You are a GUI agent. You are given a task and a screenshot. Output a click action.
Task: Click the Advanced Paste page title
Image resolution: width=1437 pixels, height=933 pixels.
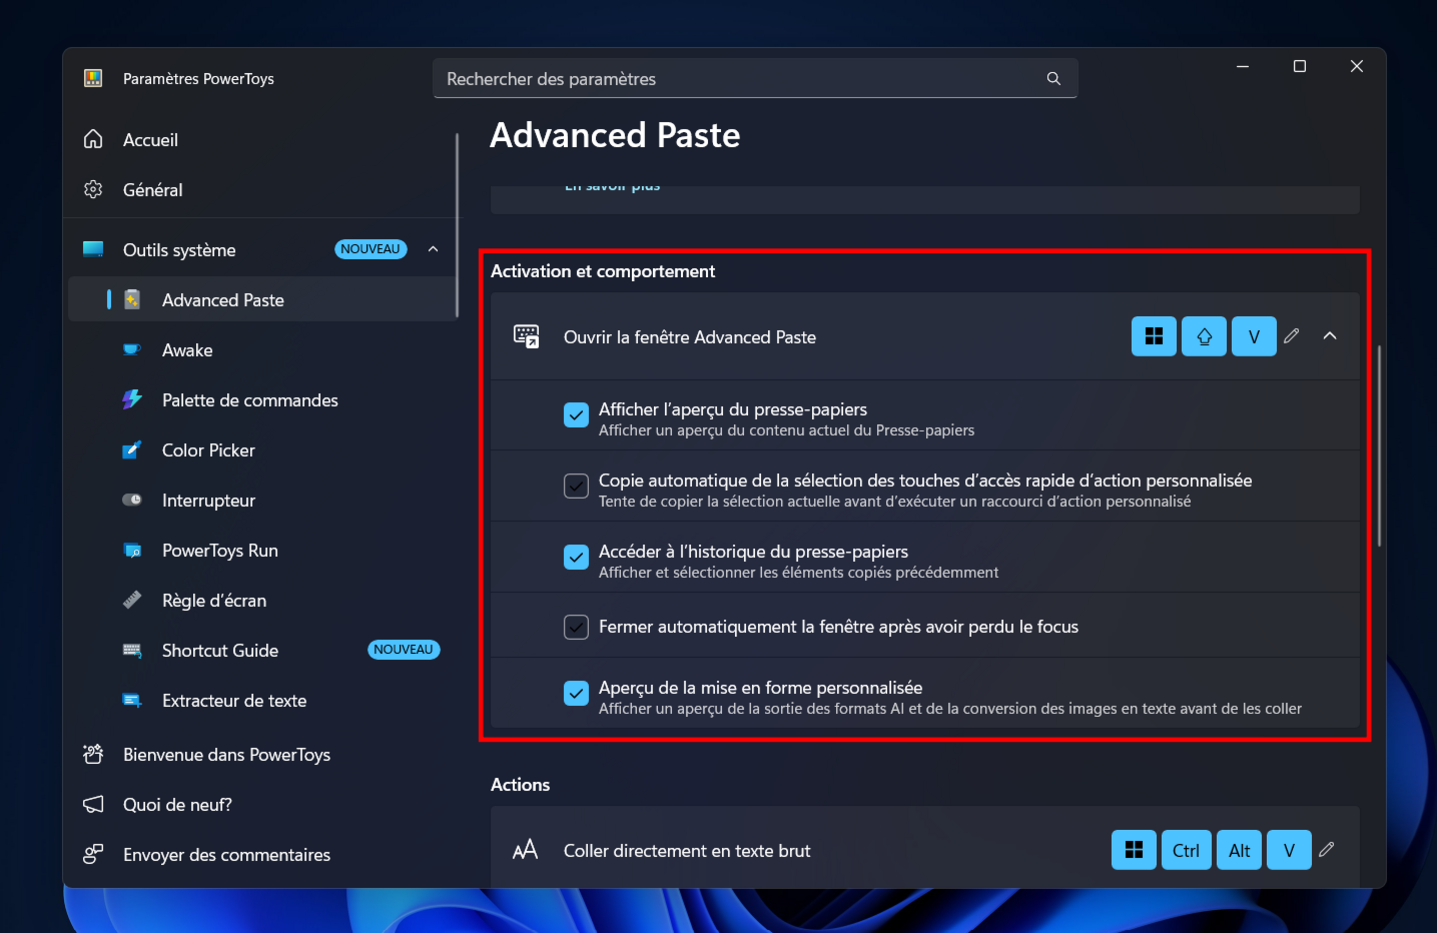pyautogui.click(x=615, y=135)
